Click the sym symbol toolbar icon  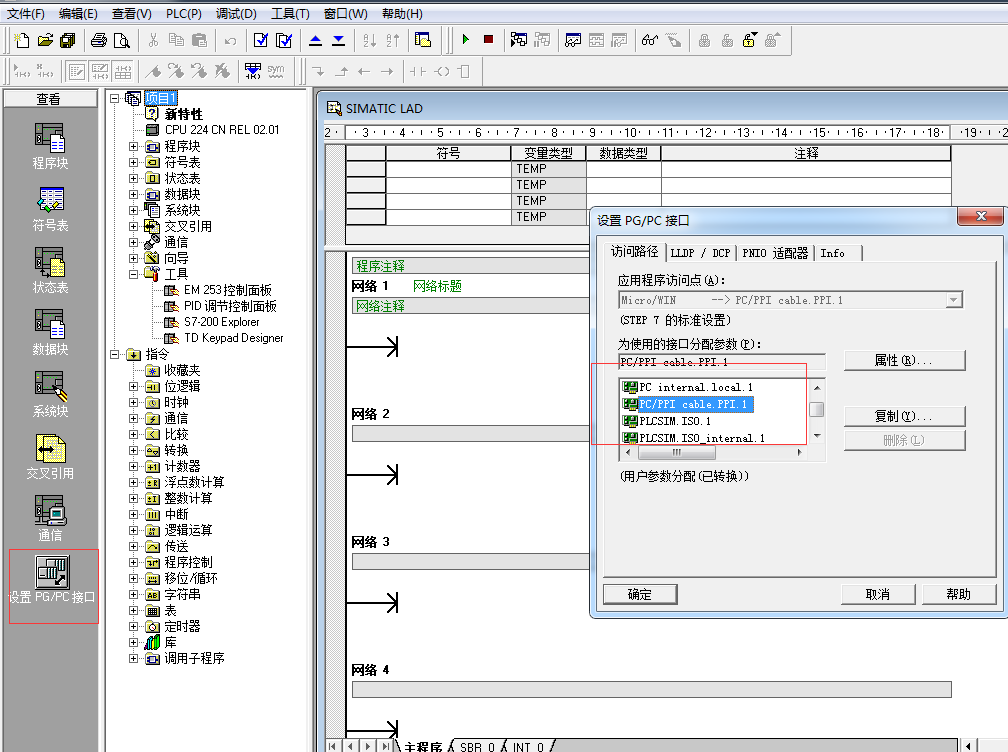point(276,71)
